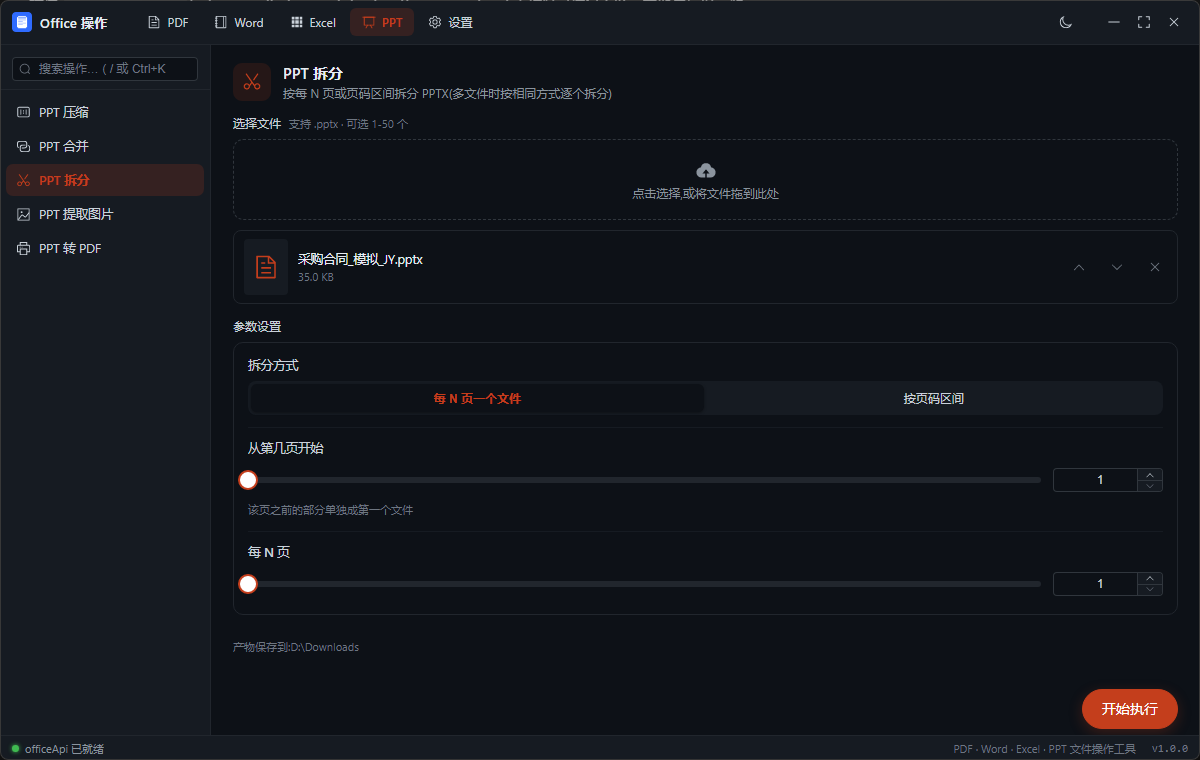Viewport: 1200px width, 760px height.
Task: Open the Word tab
Action: (239, 22)
